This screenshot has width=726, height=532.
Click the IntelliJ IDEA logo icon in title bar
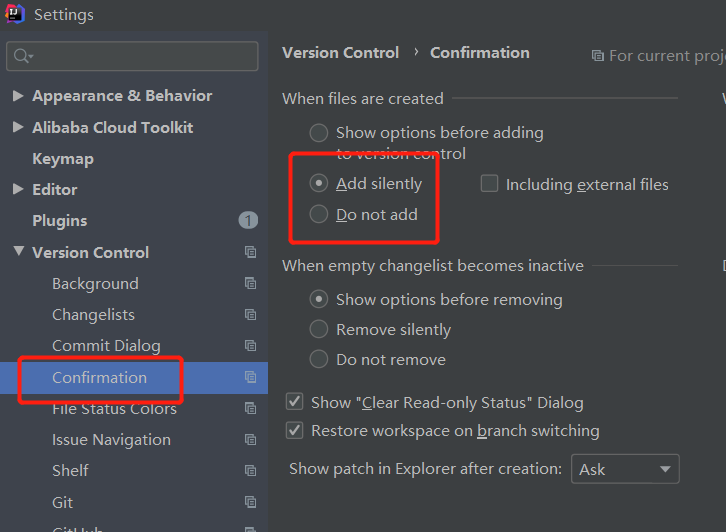coord(14,14)
